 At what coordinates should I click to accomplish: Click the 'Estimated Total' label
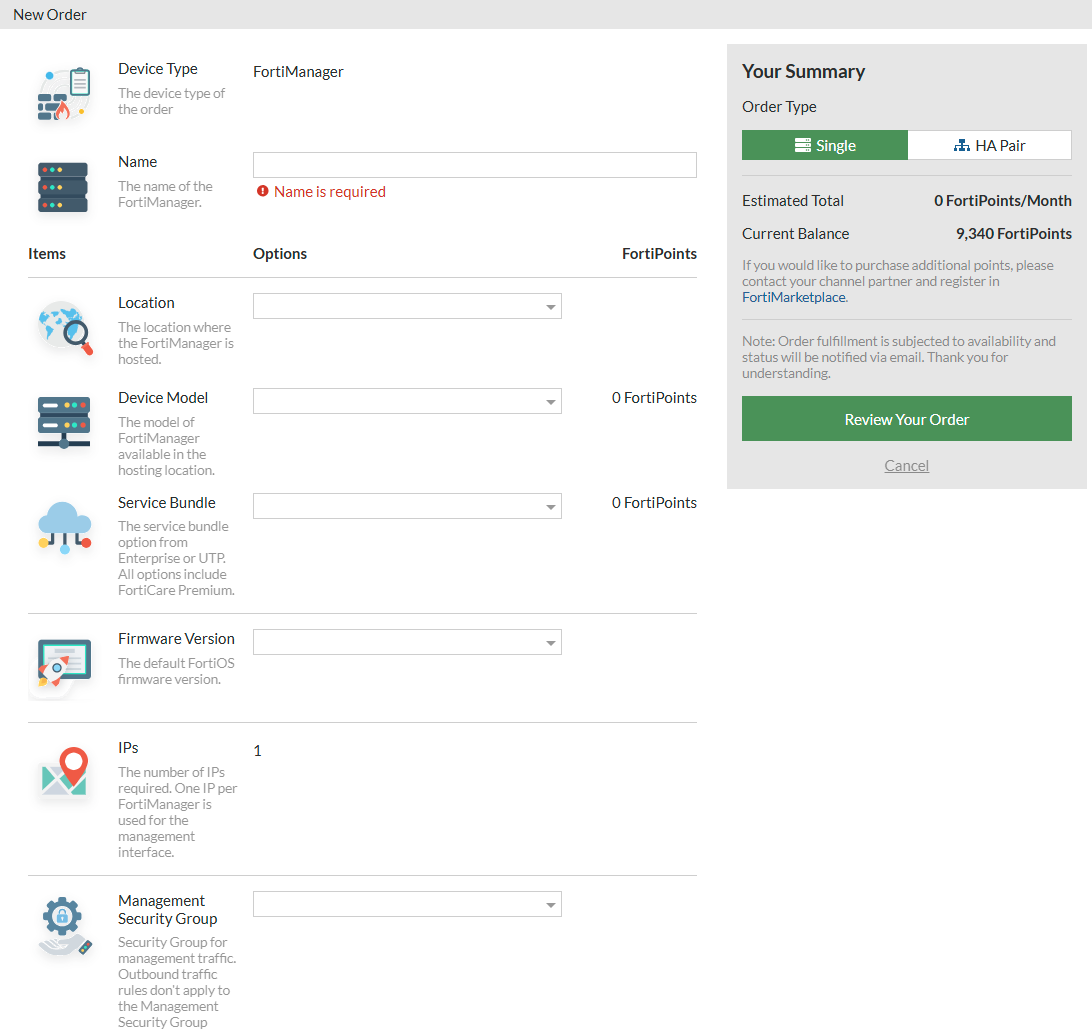(793, 201)
